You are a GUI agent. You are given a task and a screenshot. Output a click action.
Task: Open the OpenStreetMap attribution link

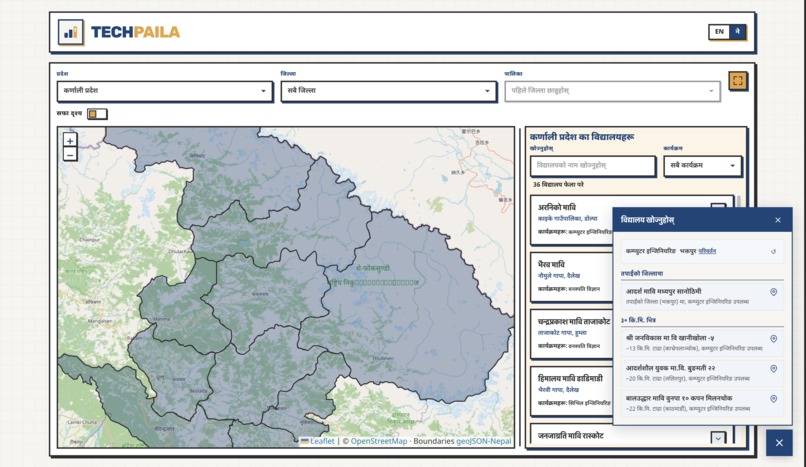[x=378, y=441]
